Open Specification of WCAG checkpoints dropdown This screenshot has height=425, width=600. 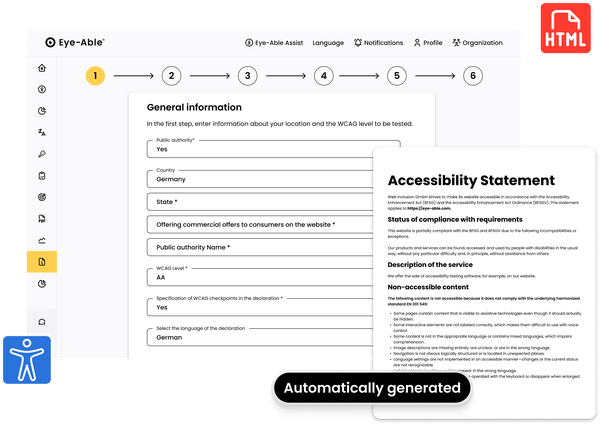tap(260, 307)
